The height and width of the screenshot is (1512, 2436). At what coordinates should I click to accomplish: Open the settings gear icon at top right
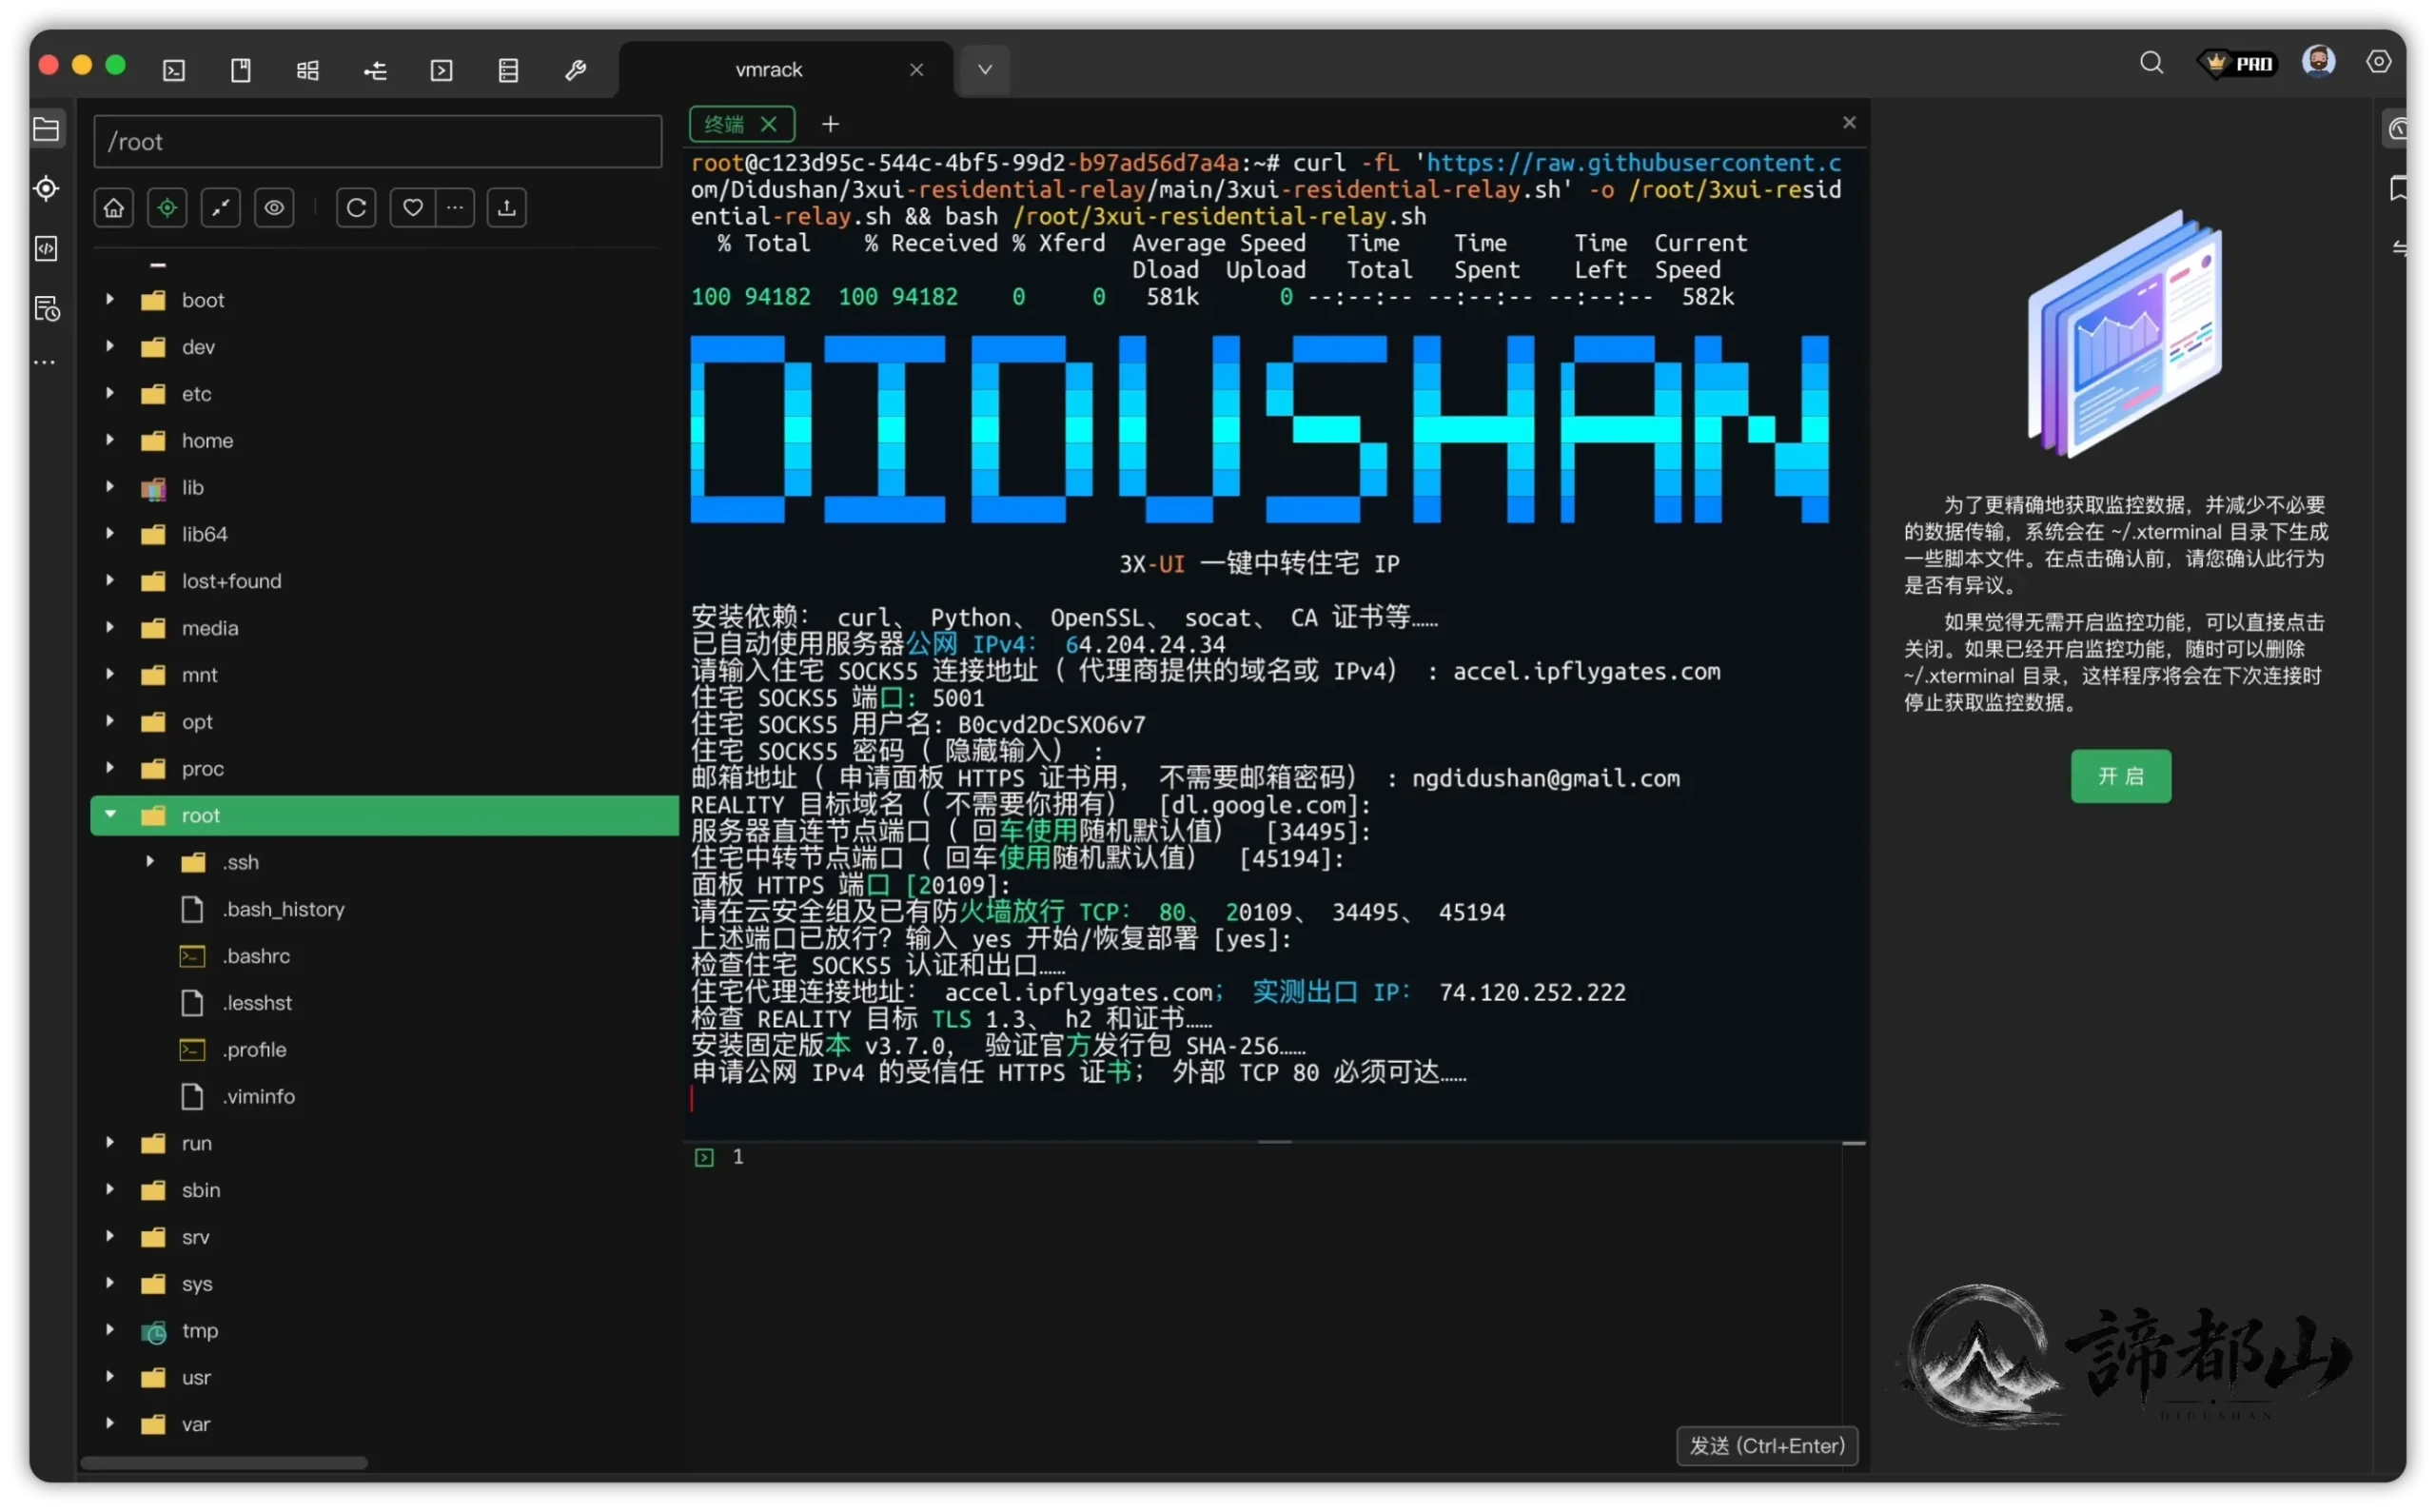[2380, 62]
